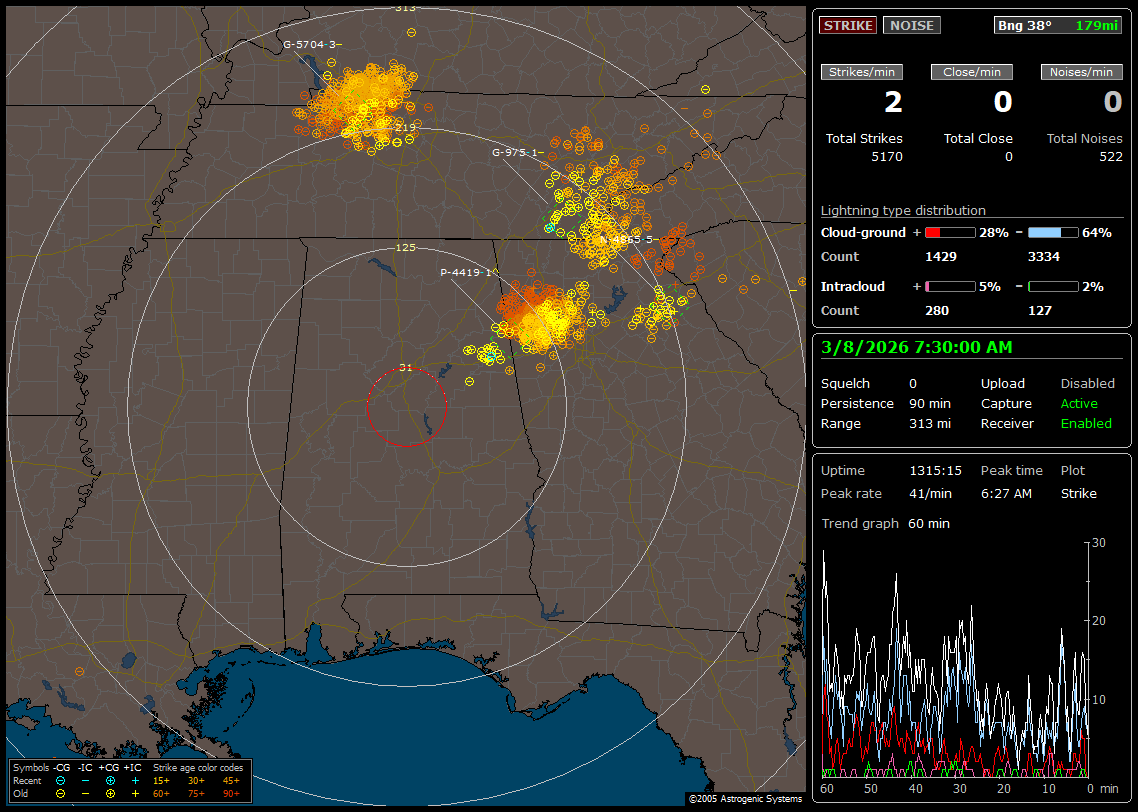Toggle the NOISE indicator
The height and width of the screenshot is (812, 1138).
click(x=911, y=25)
